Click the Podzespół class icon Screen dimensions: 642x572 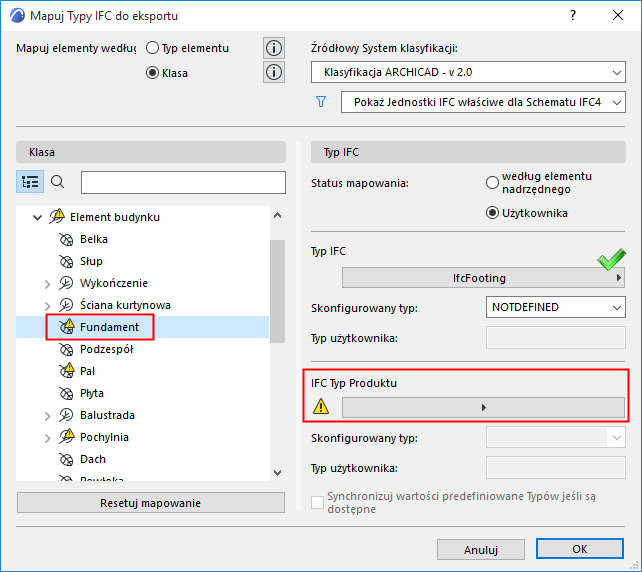pyautogui.click(x=66, y=349)
